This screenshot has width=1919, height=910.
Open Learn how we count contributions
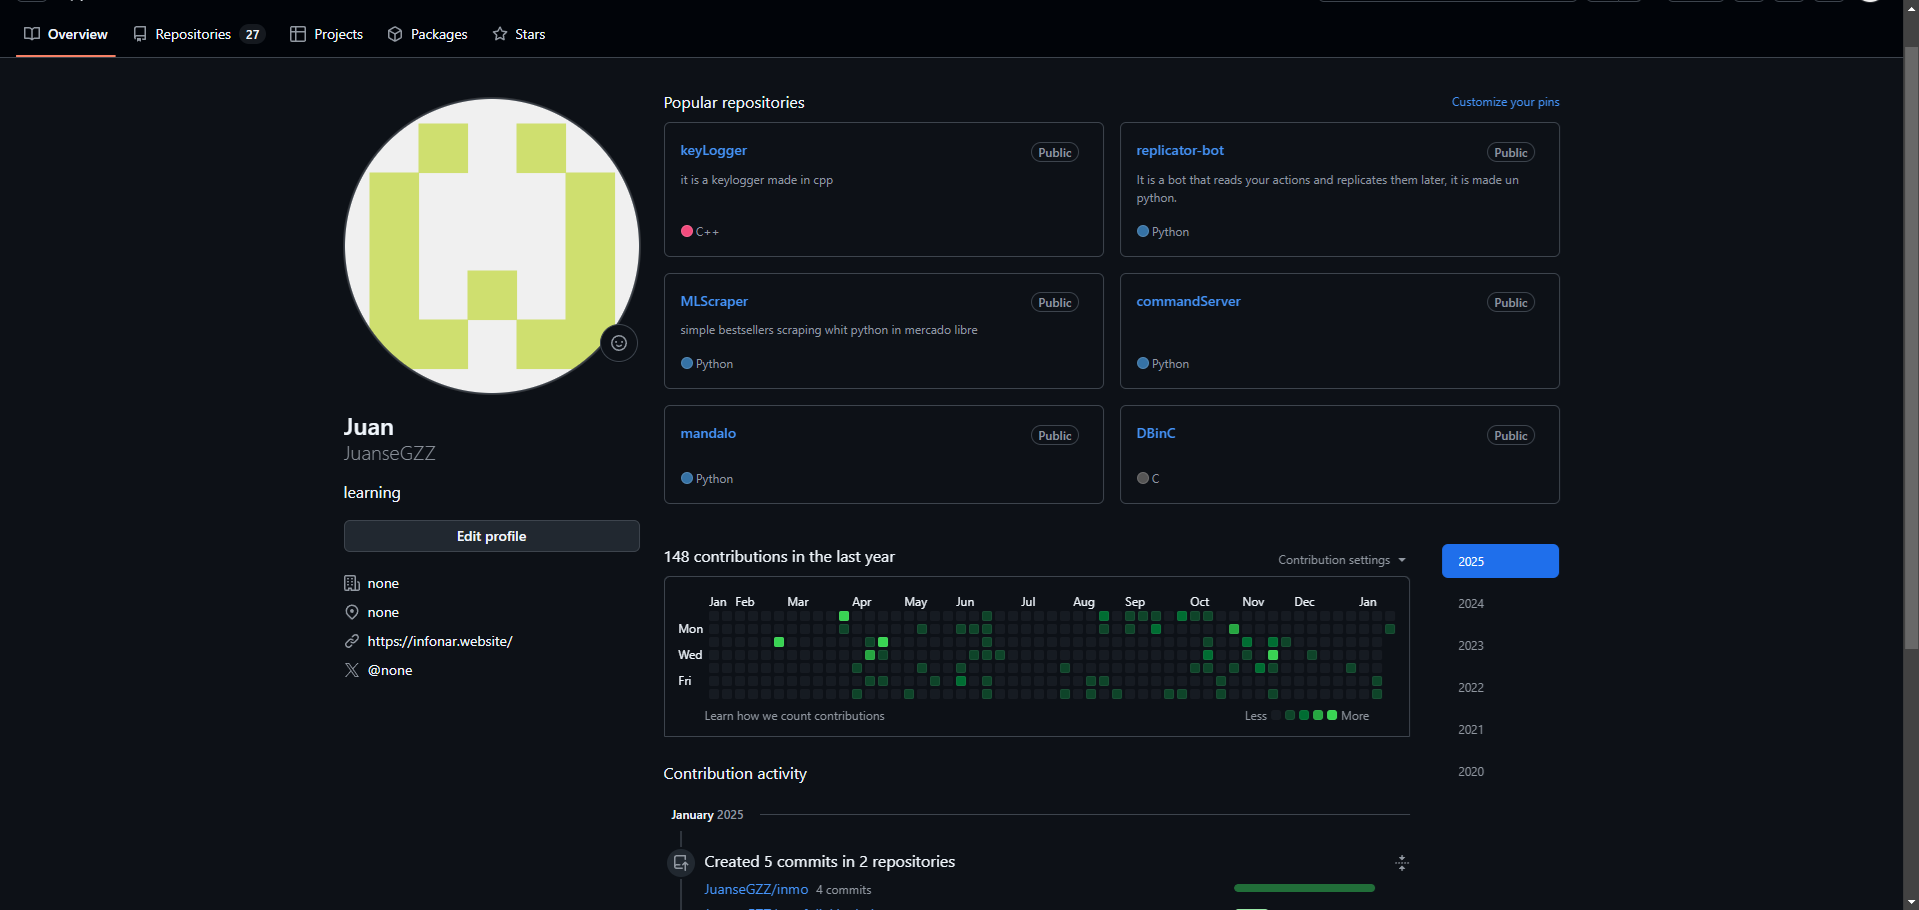pos(794,716)
